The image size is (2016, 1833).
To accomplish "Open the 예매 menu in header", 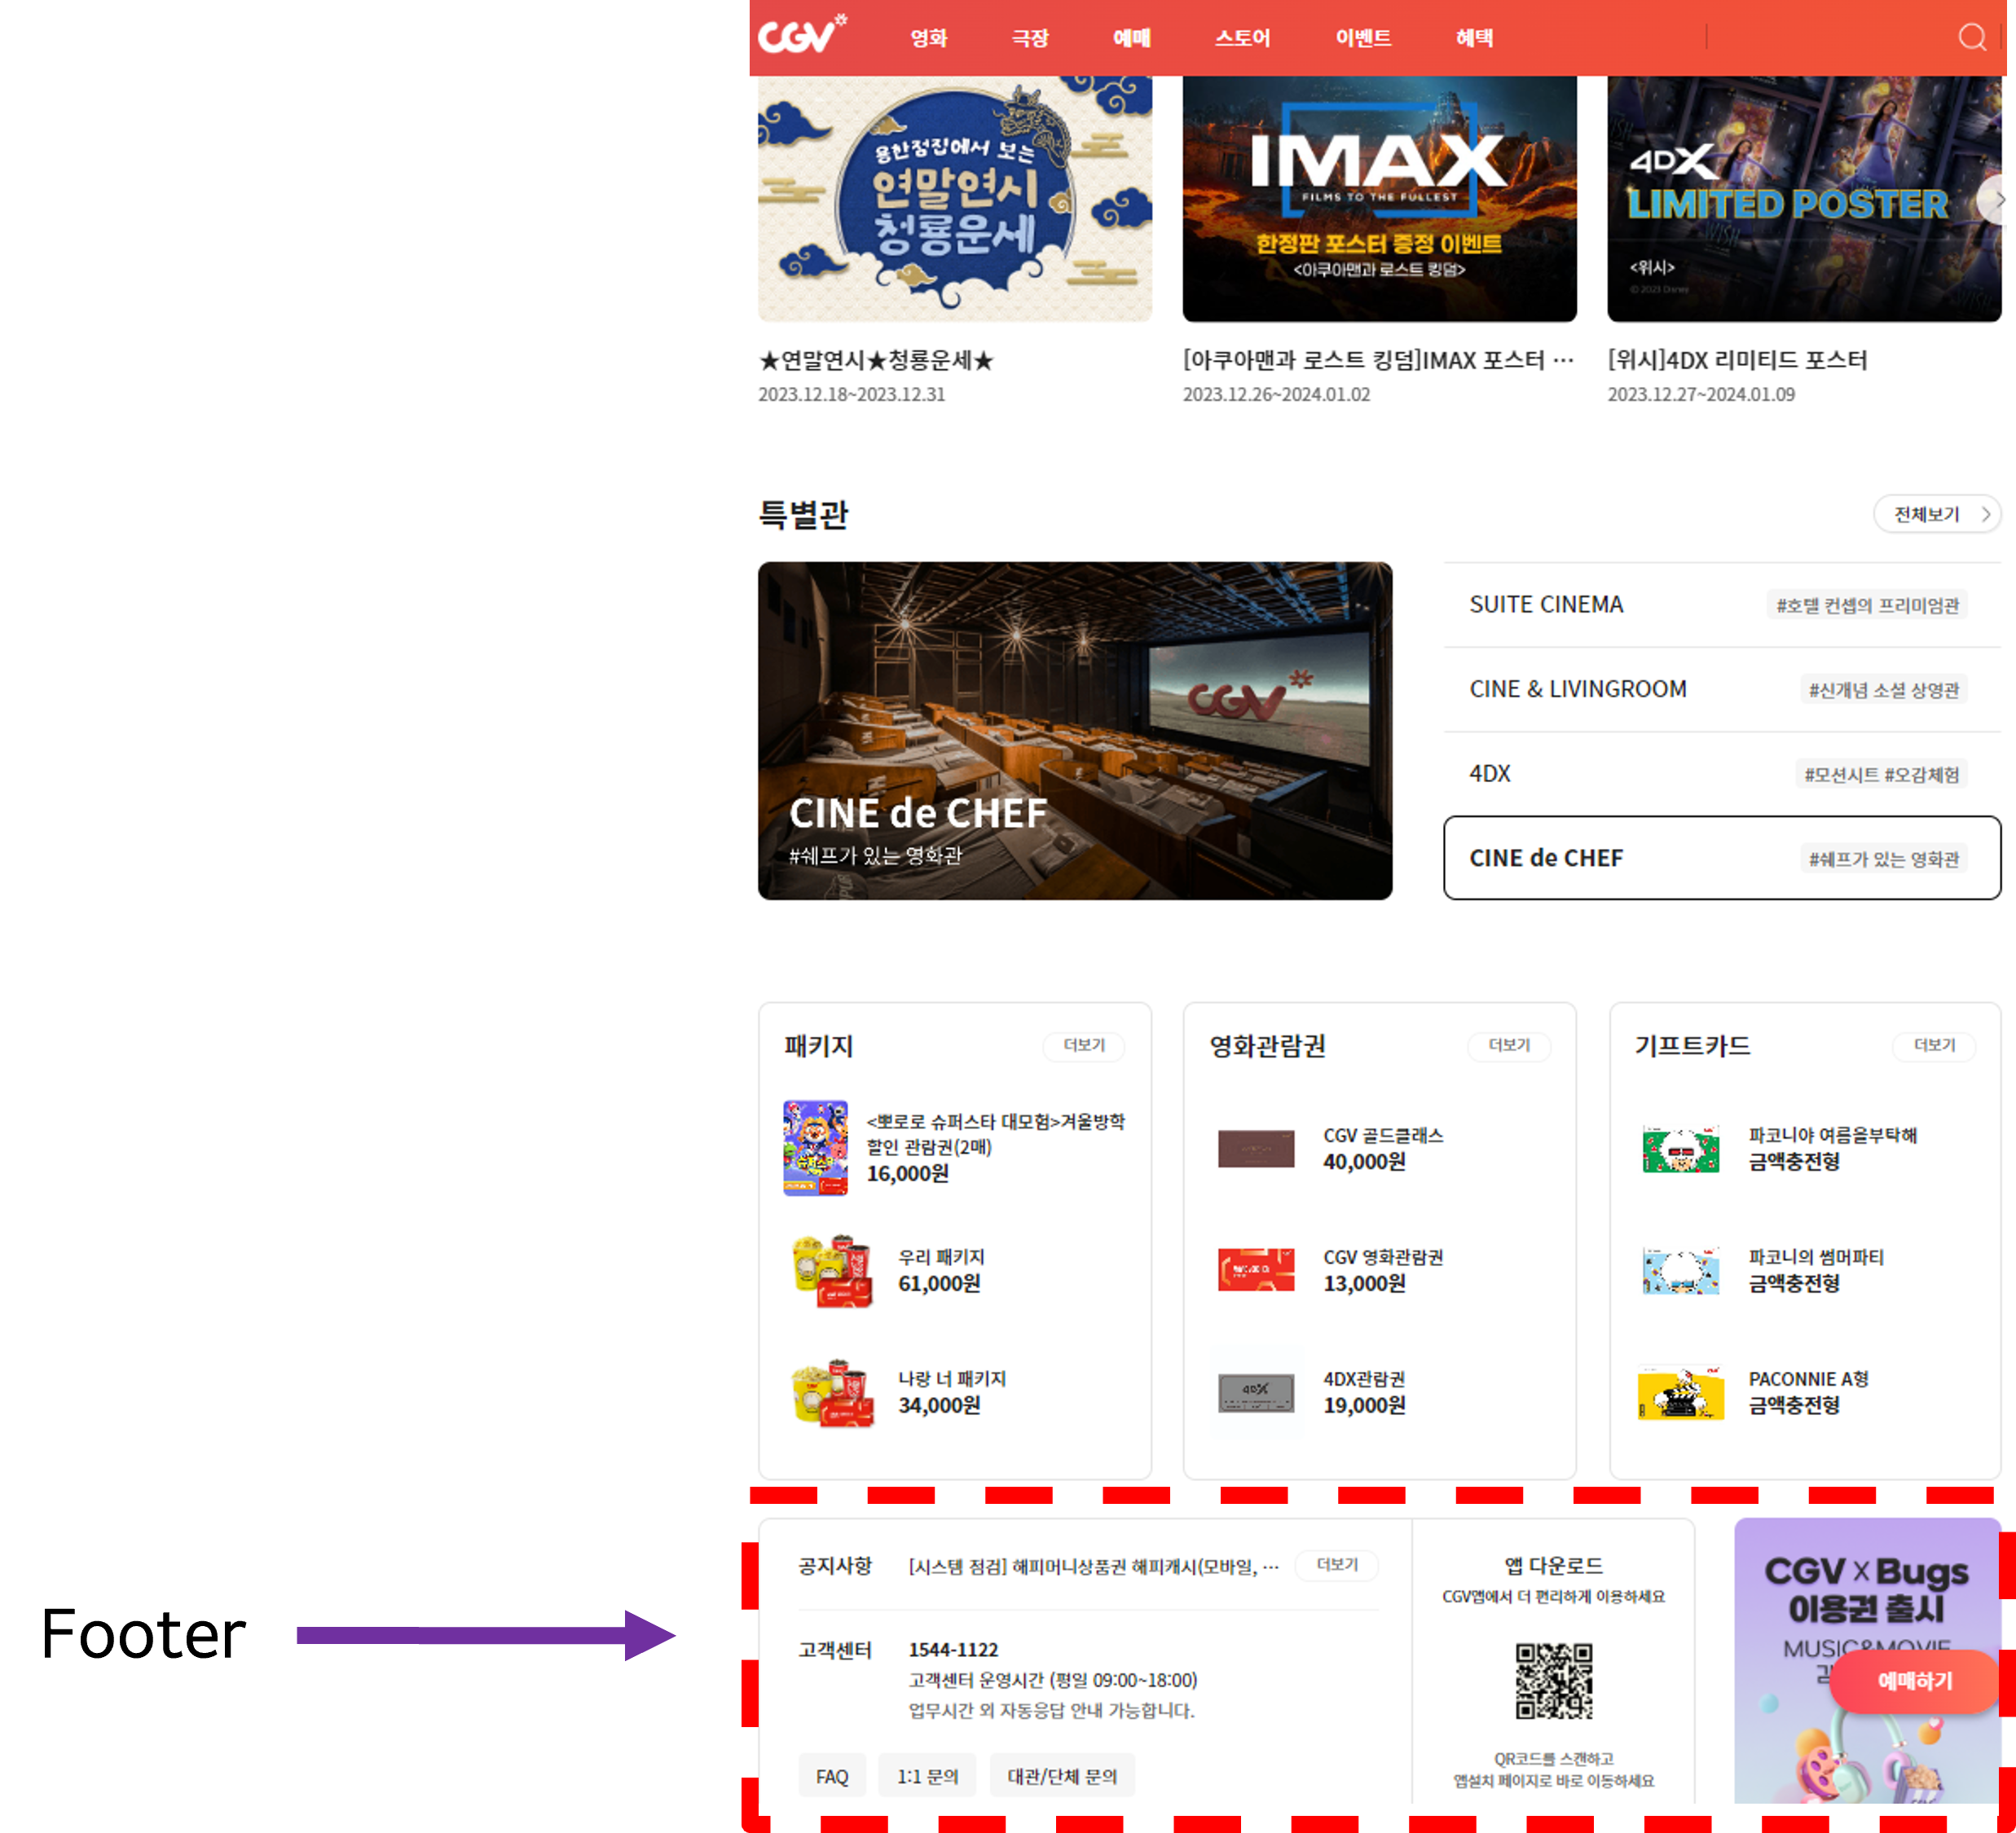I will point(1131,38).
